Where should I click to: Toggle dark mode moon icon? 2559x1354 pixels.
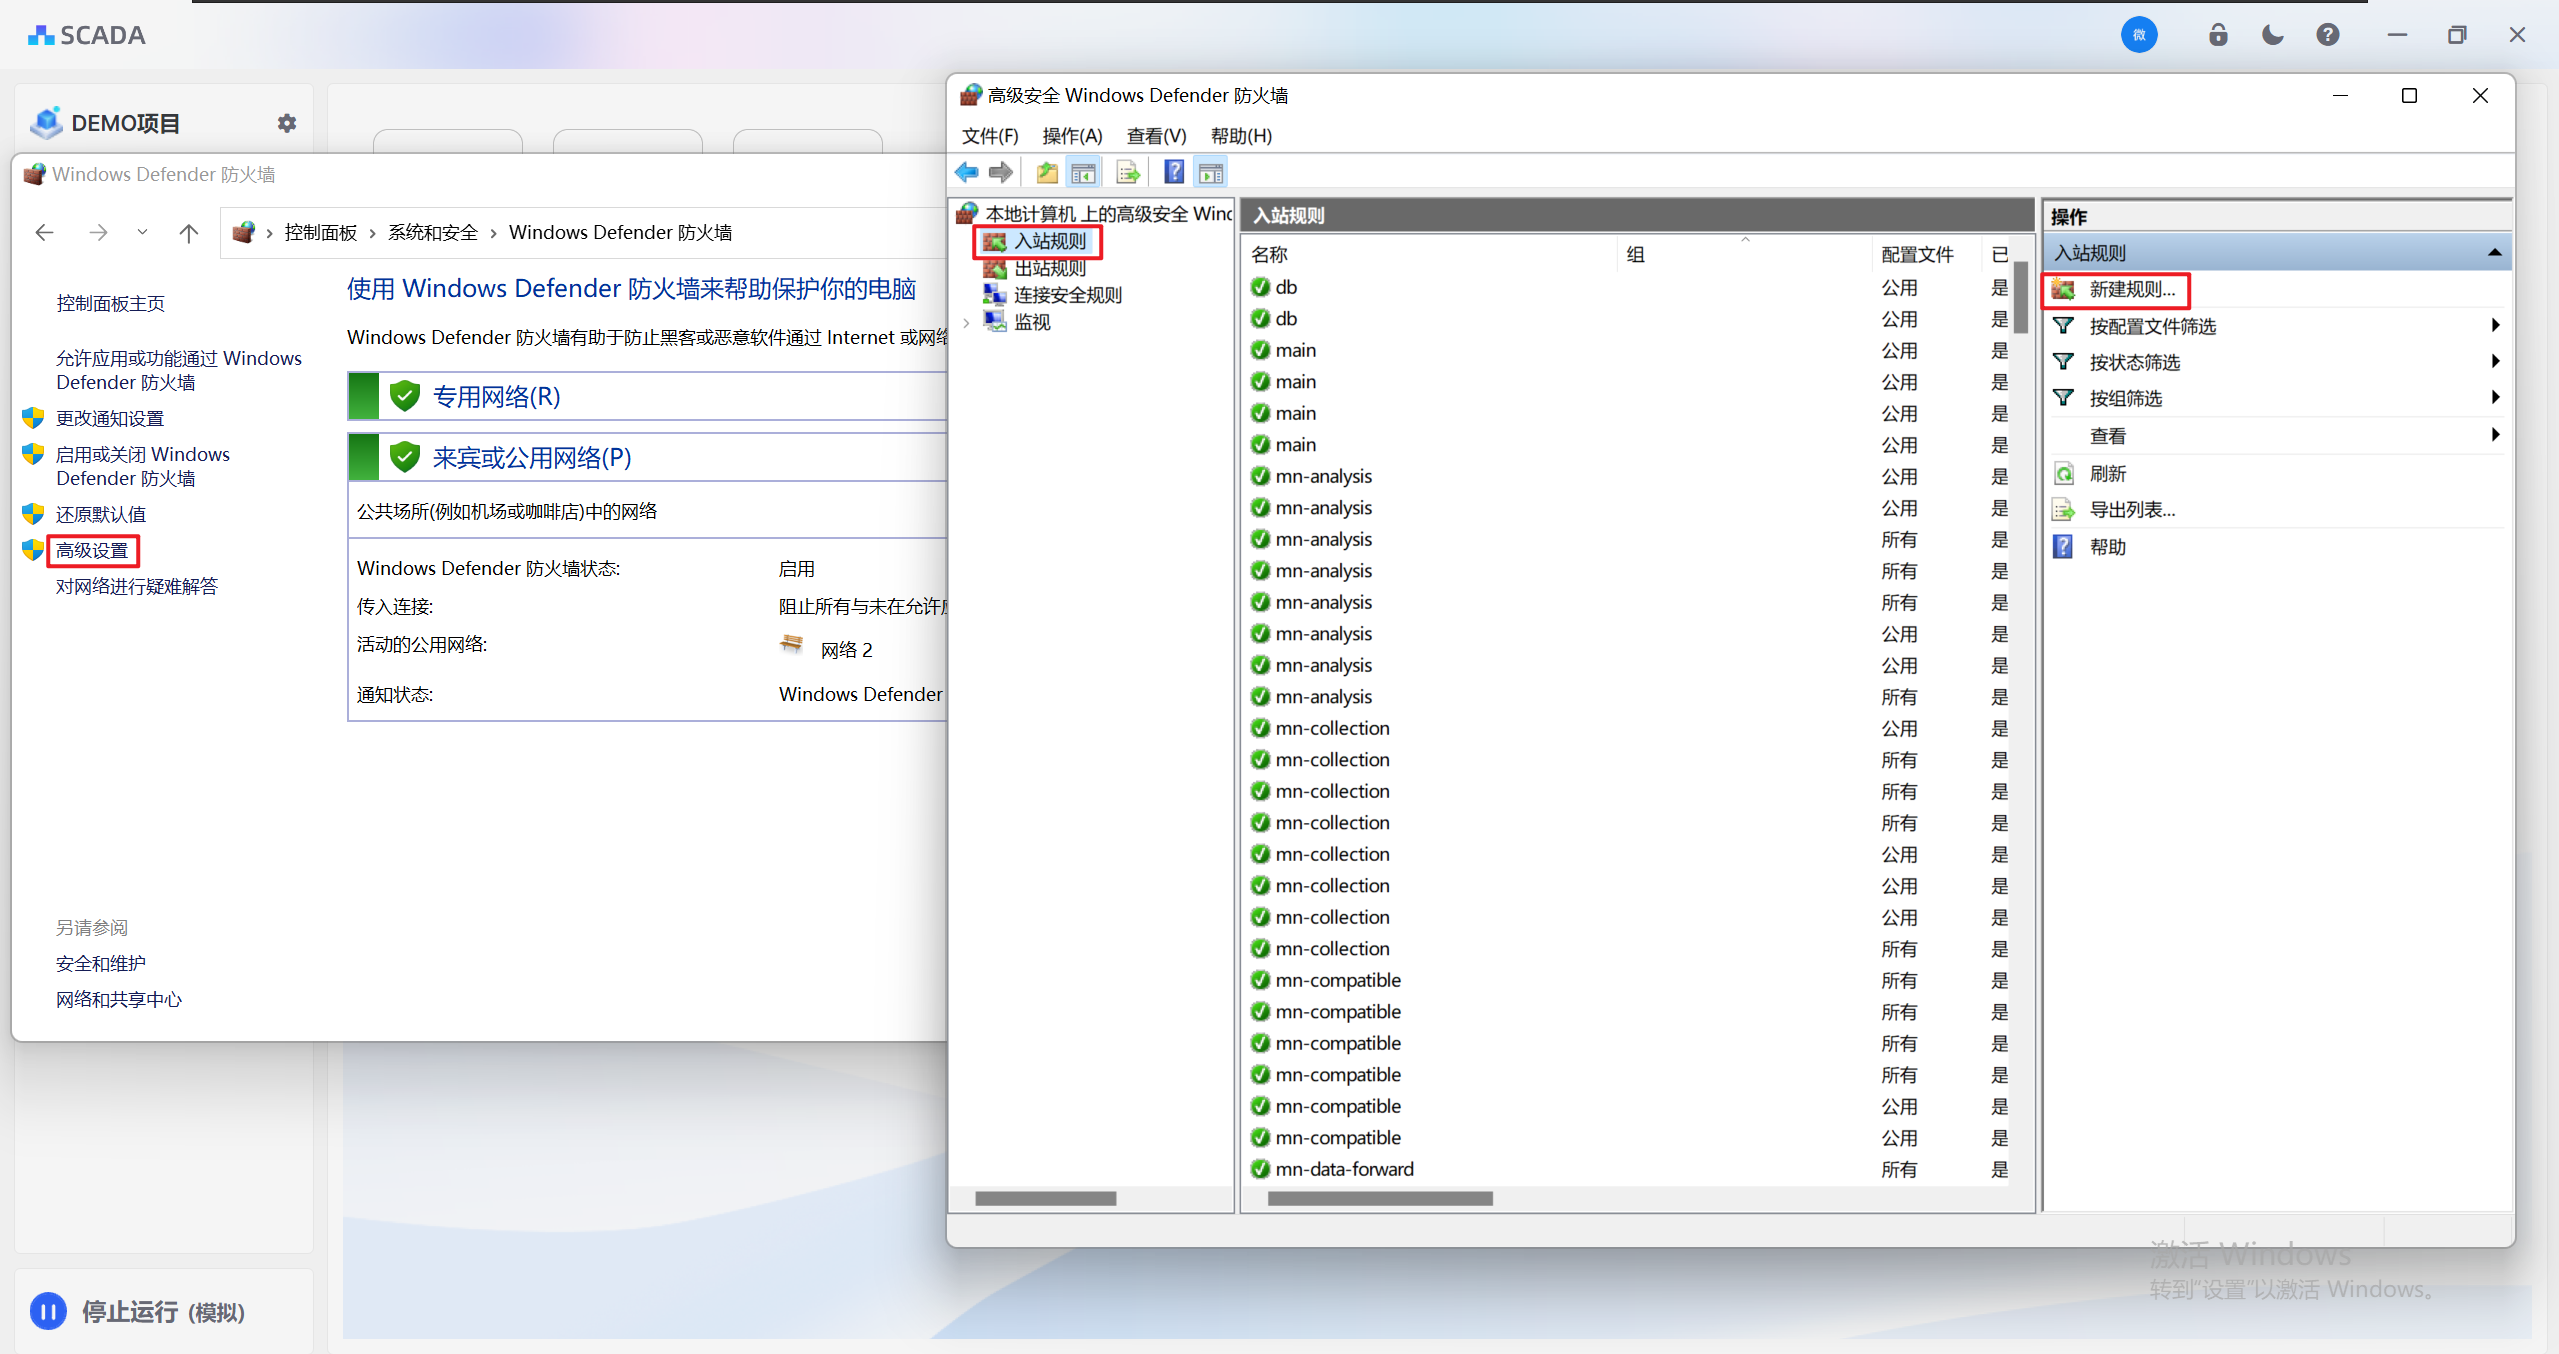point(2272,35)
